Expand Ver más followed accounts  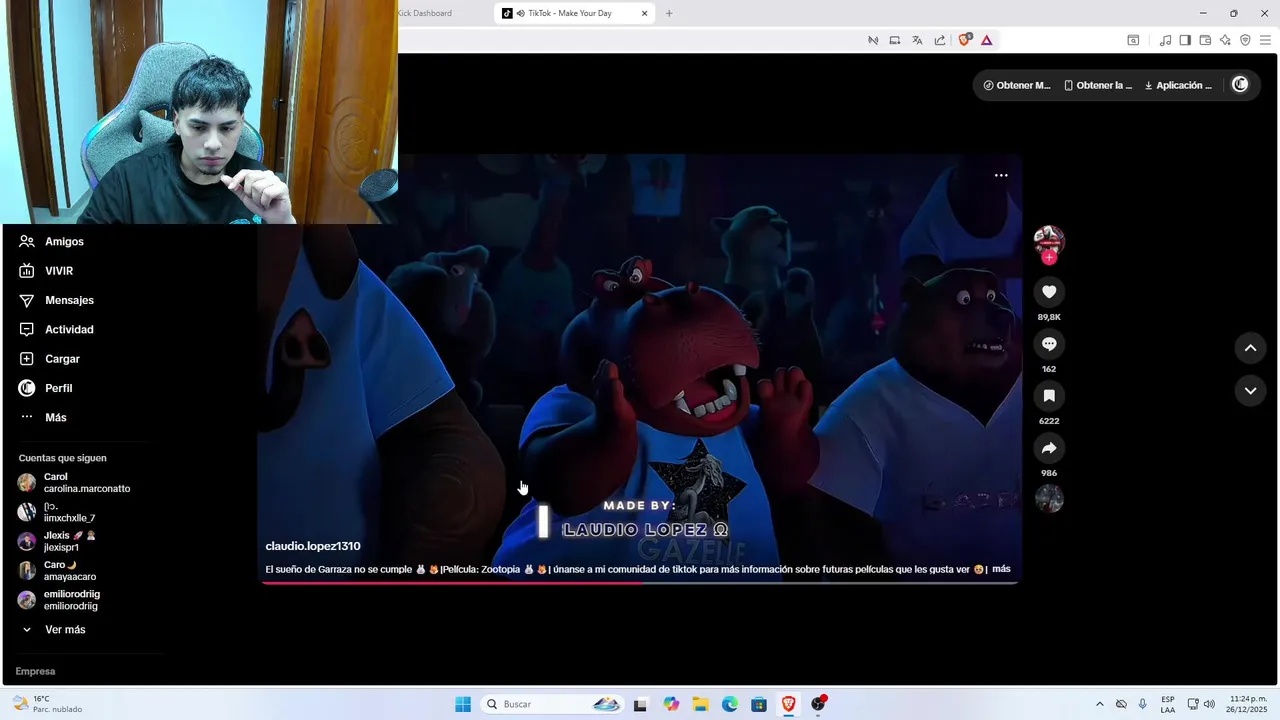click(x=54, y=630)
